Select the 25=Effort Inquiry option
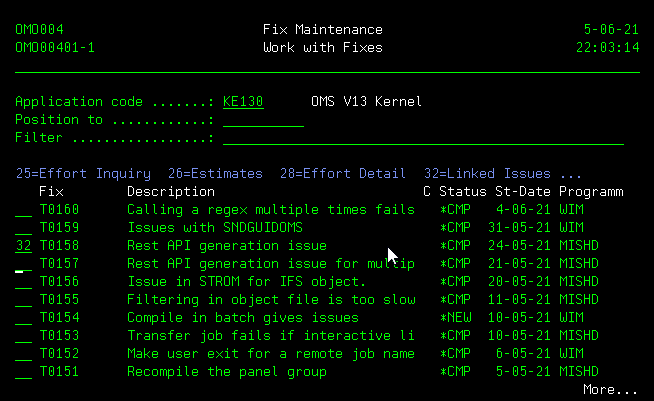 (x=83, y=173)
